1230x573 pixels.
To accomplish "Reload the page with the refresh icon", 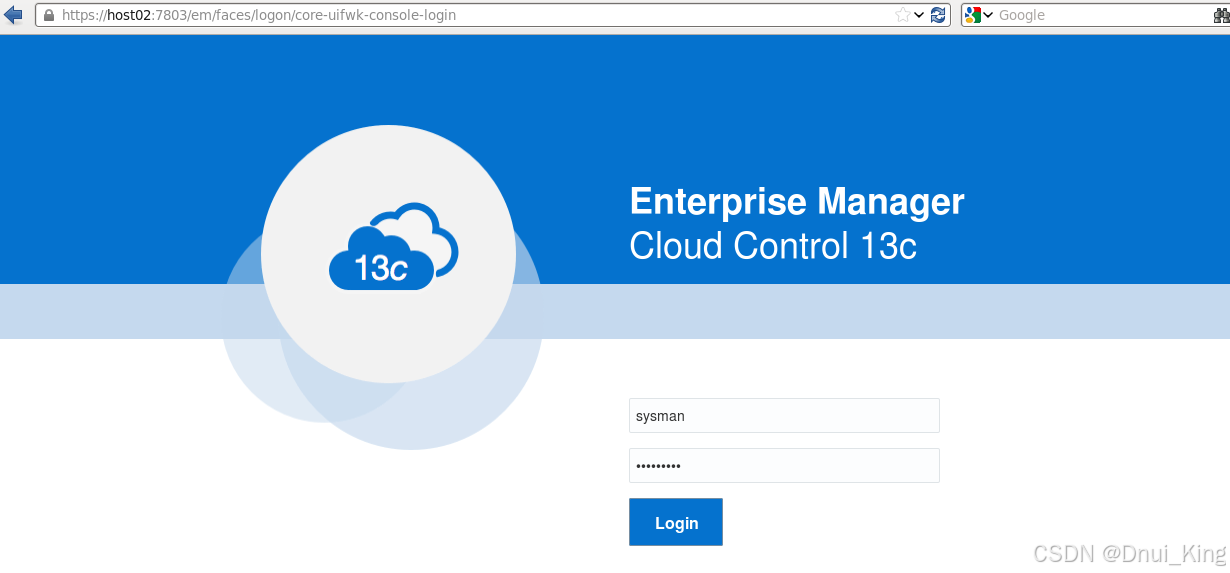I will click(x=938, y=15).
